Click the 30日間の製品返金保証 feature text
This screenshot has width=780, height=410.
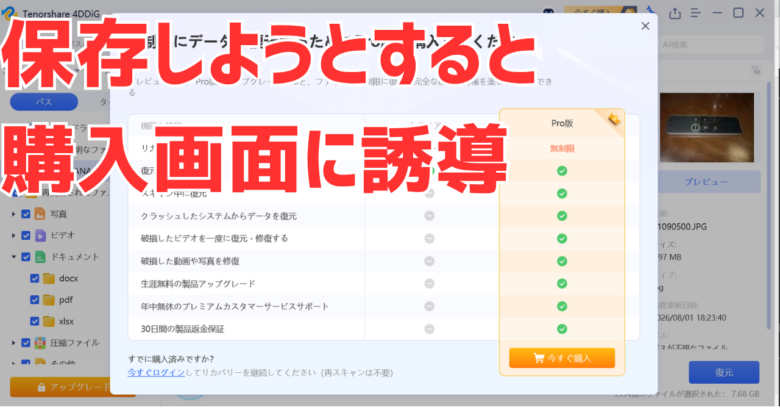(183, 329)
